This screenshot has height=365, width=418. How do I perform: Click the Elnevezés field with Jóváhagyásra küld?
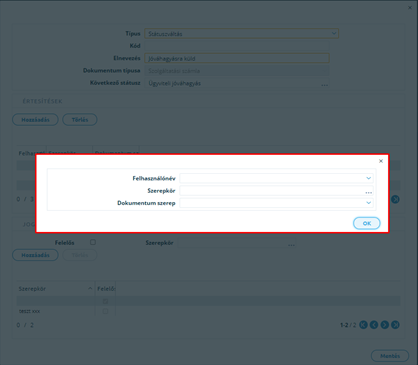click(x=237, y=58)
